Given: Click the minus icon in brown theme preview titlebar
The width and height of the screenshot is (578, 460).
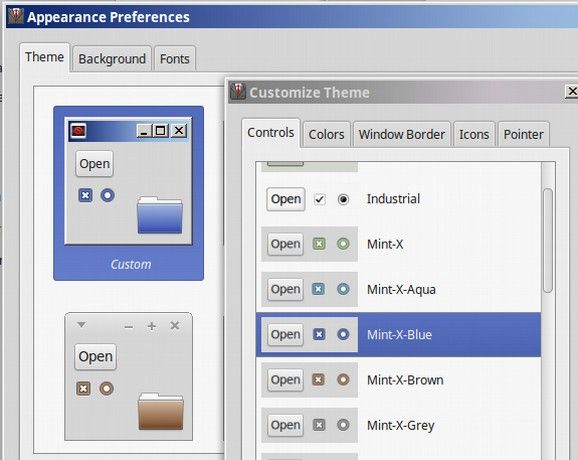Looking at the screenshot, I should [129, 327].
